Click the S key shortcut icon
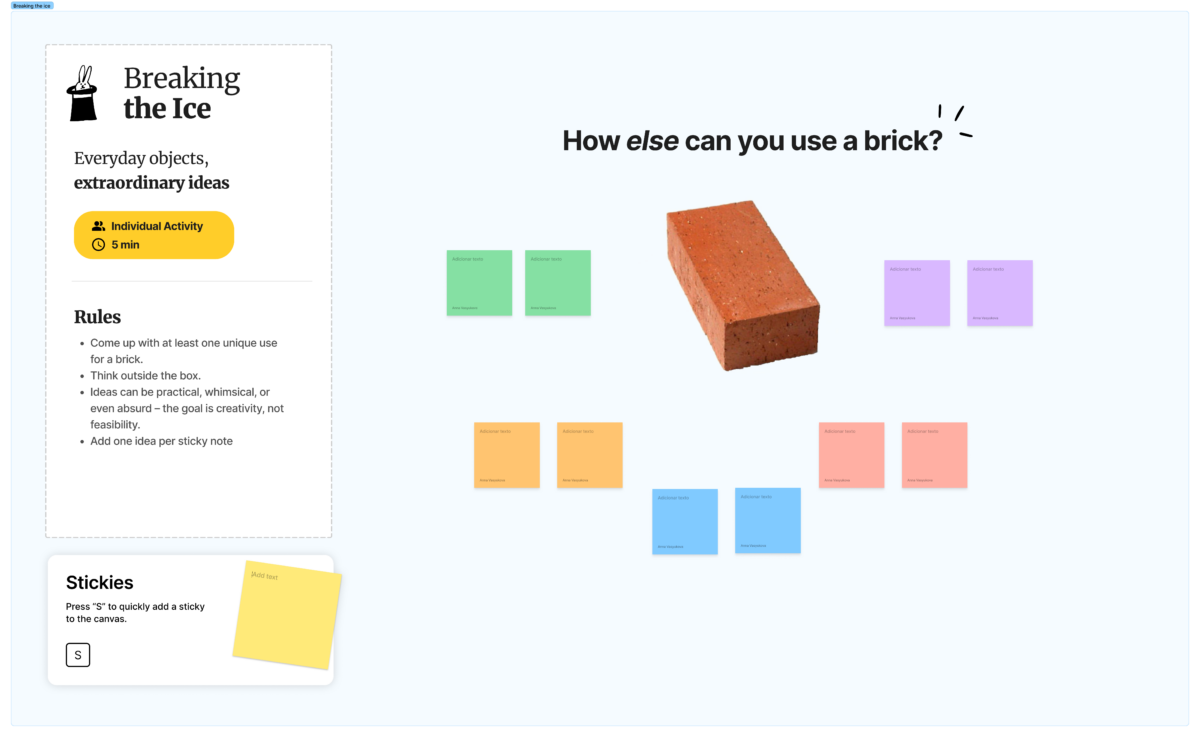The width and height of the screenshot is (1200, 737). (x=78, y=655)
